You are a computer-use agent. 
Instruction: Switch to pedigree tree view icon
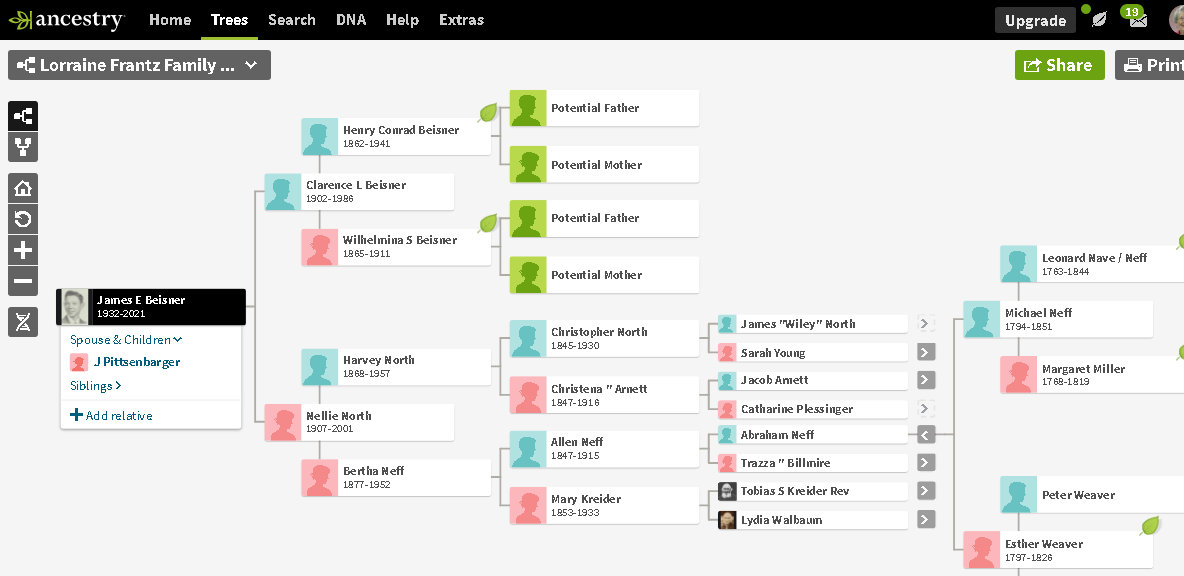pos(23,116)
